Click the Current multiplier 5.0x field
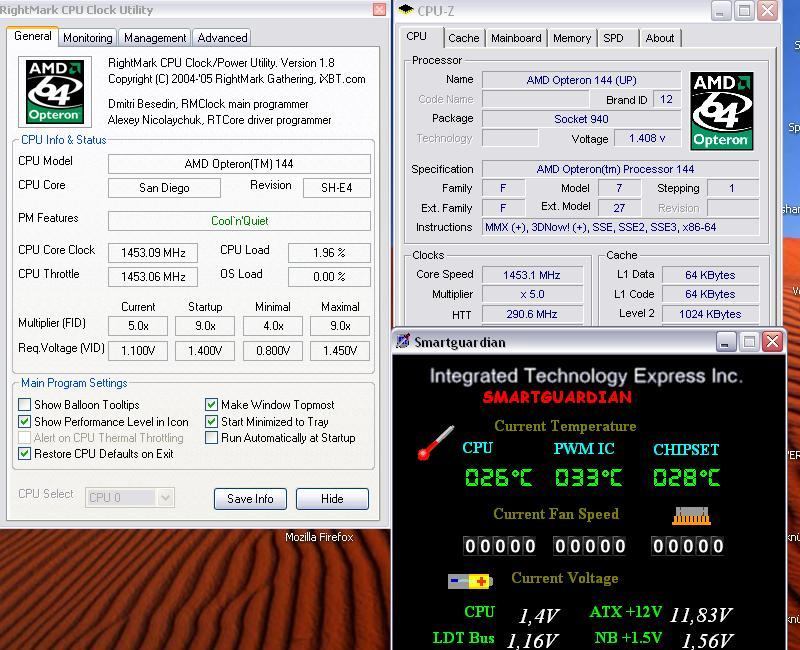The height and width of the screenshot is (650, 800). tap(138, 326)
